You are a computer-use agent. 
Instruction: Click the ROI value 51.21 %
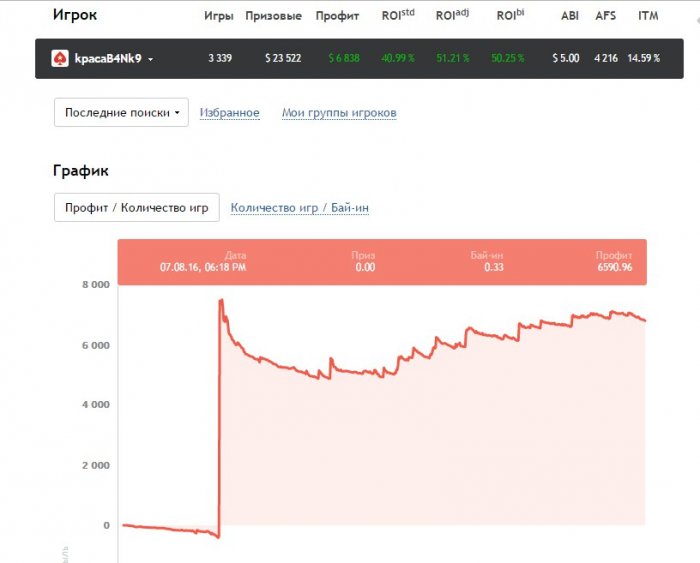tap(453, 58)
